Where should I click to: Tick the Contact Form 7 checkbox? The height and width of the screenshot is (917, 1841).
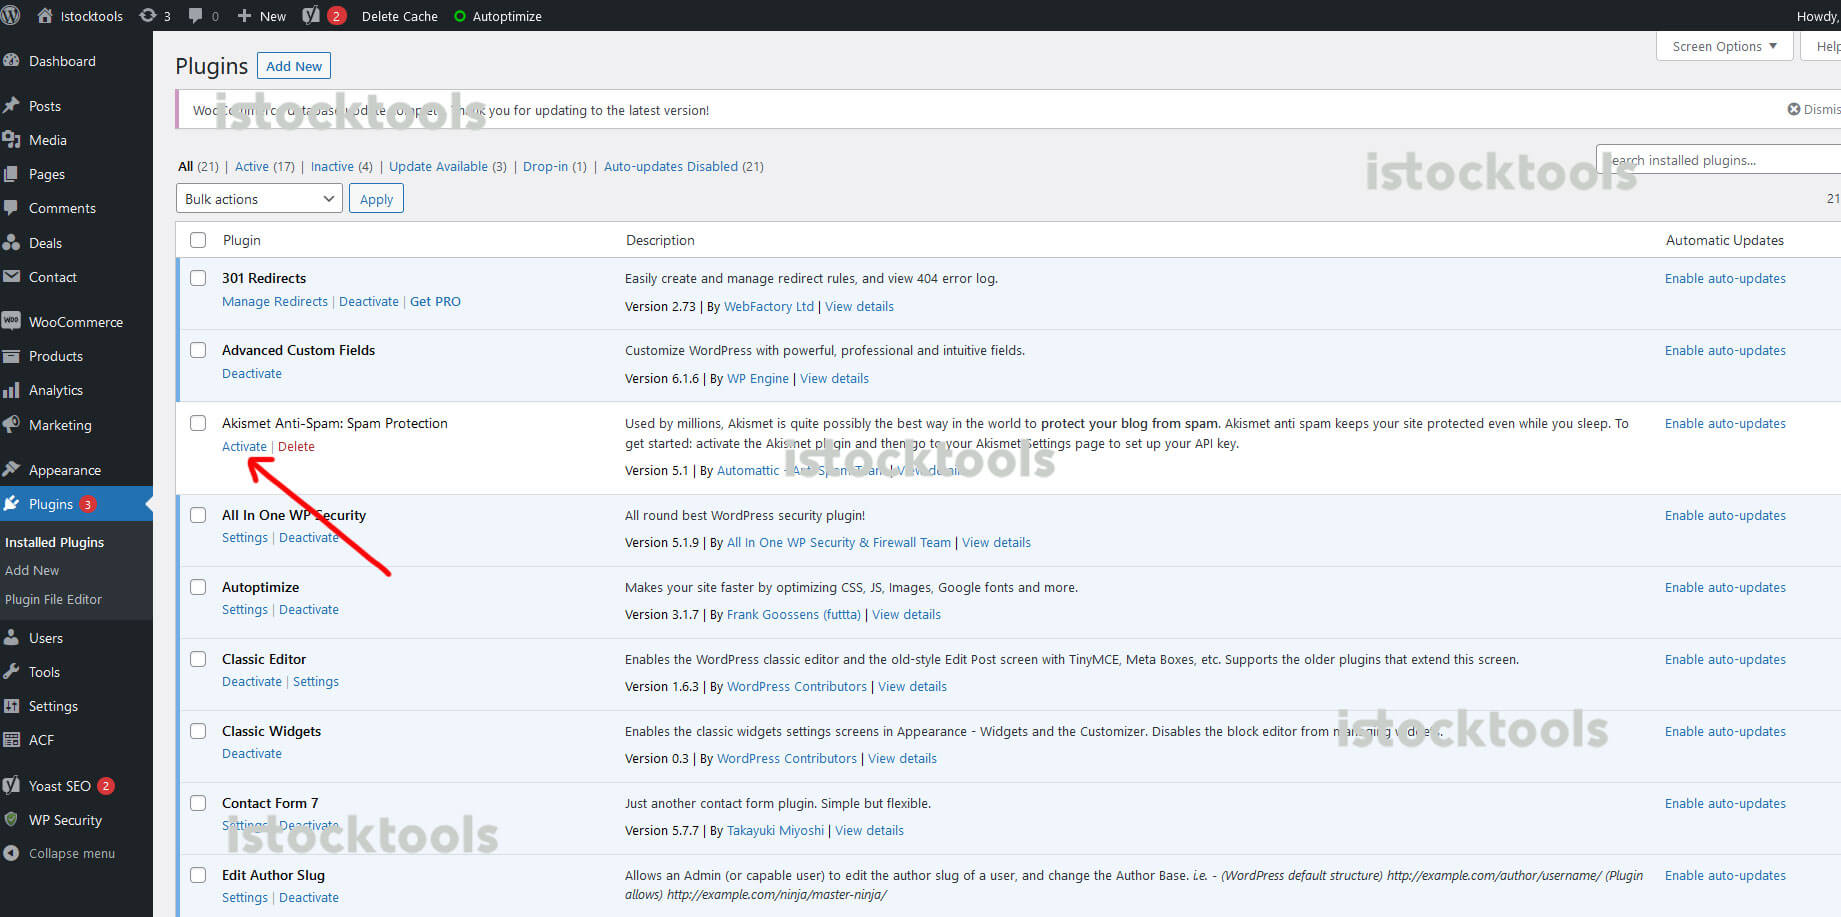click(x=198, y=803)
